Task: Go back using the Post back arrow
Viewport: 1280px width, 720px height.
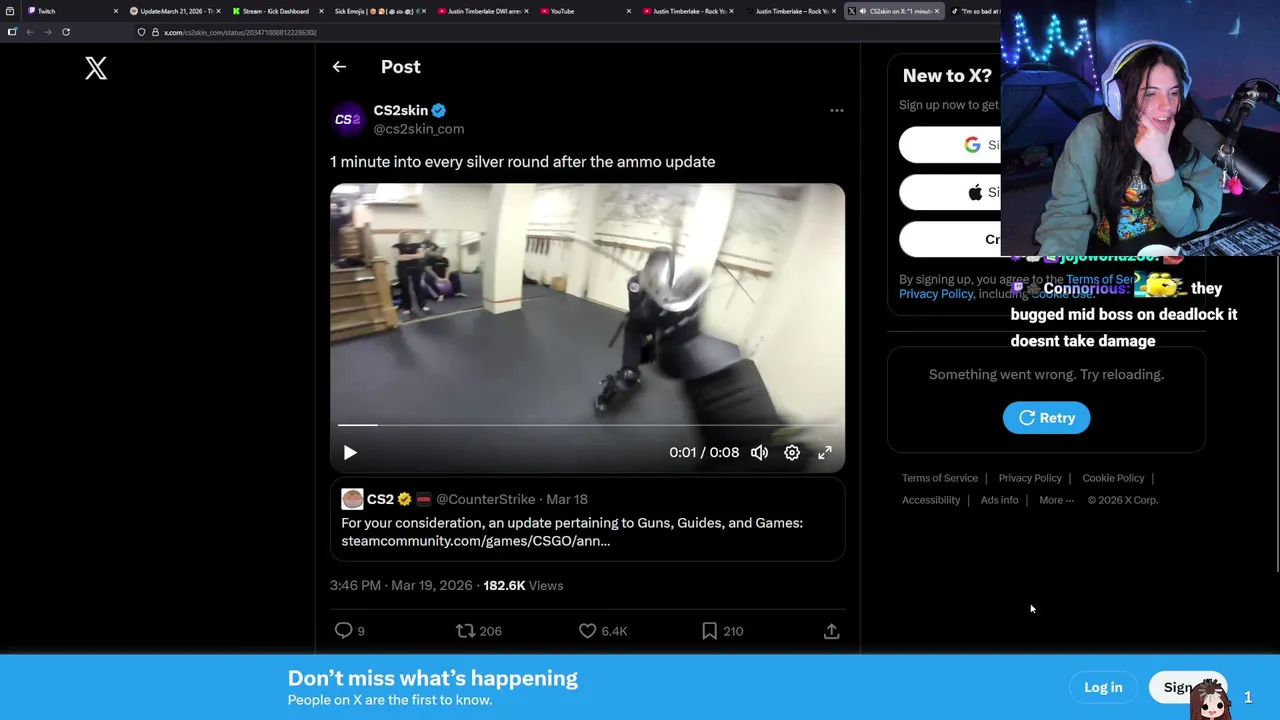Action: click(x=339, y=67)
